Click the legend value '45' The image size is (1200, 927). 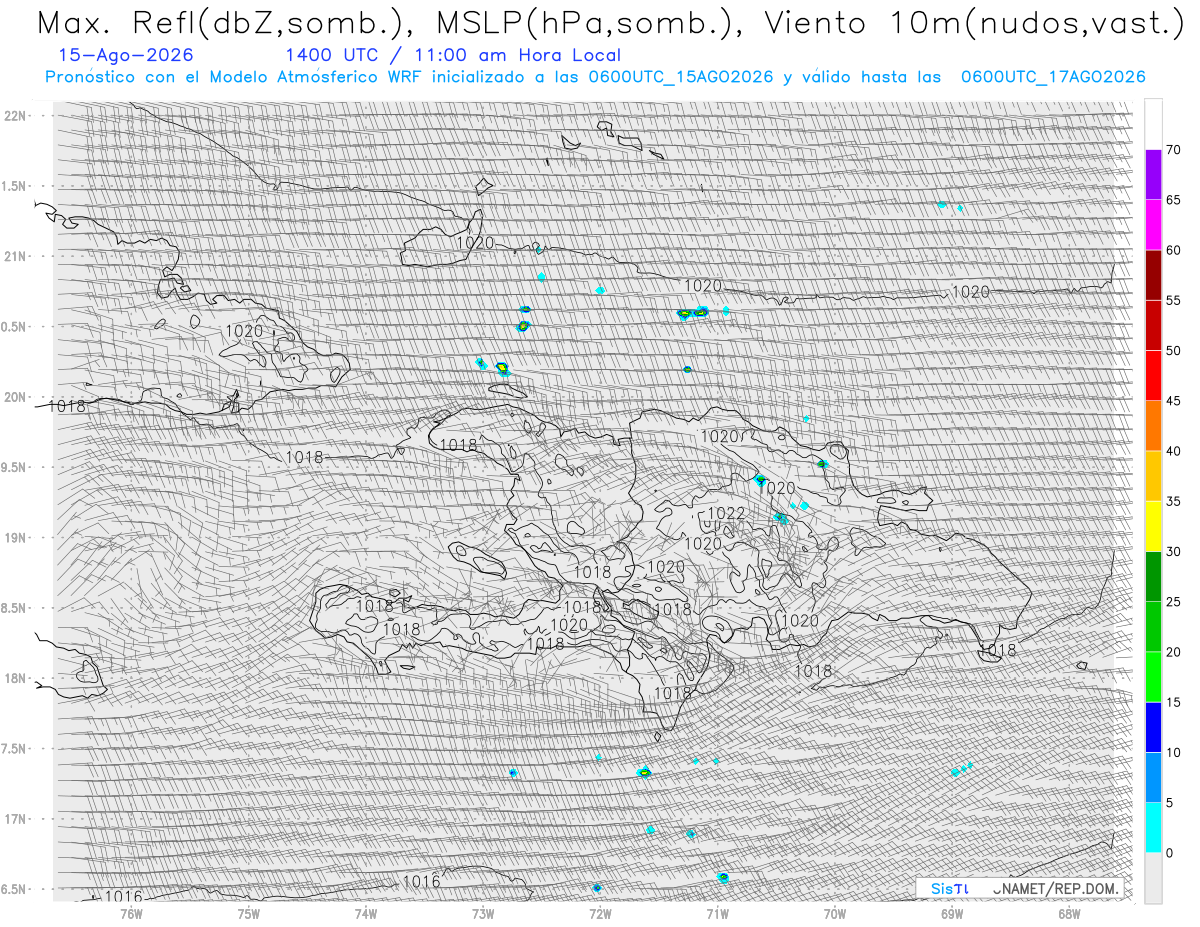pos(1173,401)
